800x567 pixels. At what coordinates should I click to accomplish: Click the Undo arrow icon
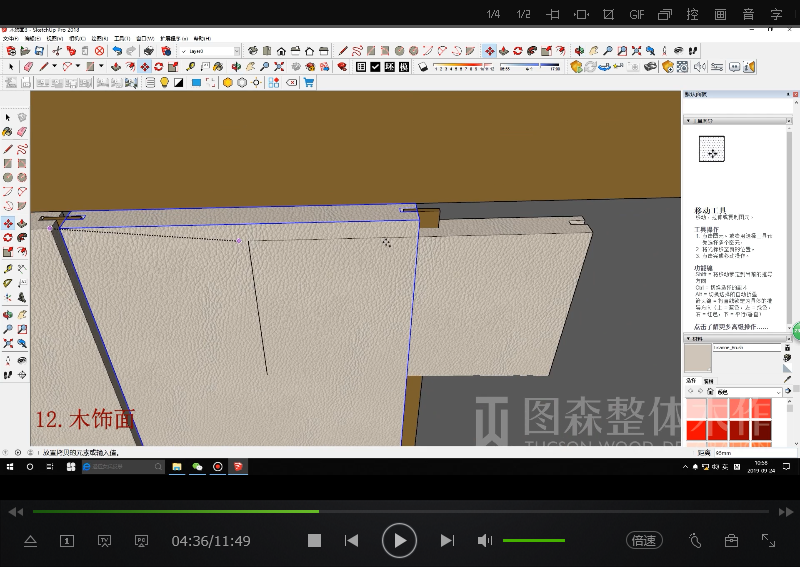coord(117,51)
